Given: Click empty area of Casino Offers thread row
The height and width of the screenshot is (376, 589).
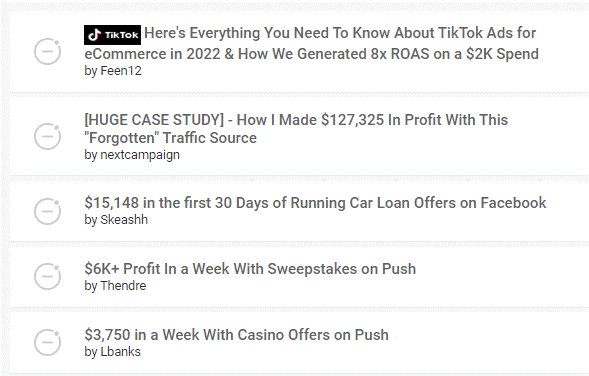Looking at the screenshot, I should (488, 342).
